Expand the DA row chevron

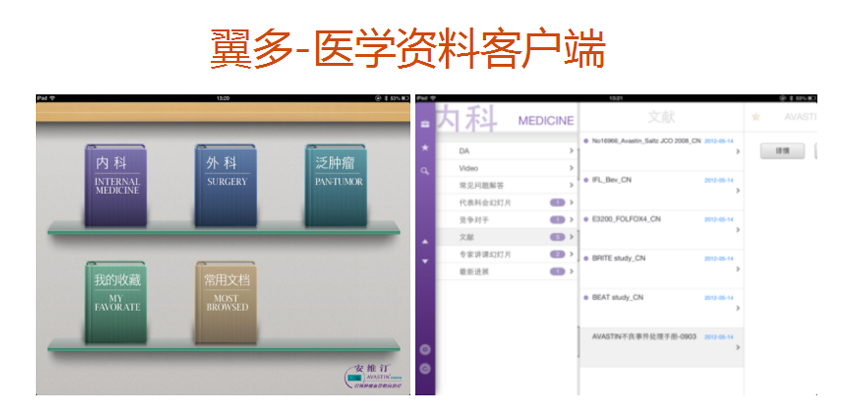pyautogui.click(x=572, y=151)
